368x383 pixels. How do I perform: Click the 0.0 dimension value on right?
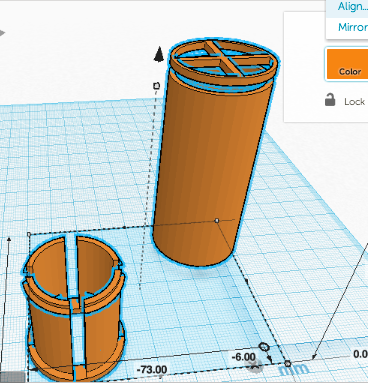point(361,354)
